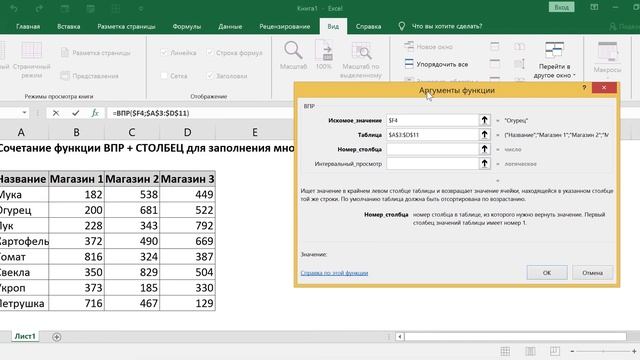Collapse dialog via Номер_столбца arrow button
Image resolution: width=640 pixels, height=360 pixels.
pos(484,149)
